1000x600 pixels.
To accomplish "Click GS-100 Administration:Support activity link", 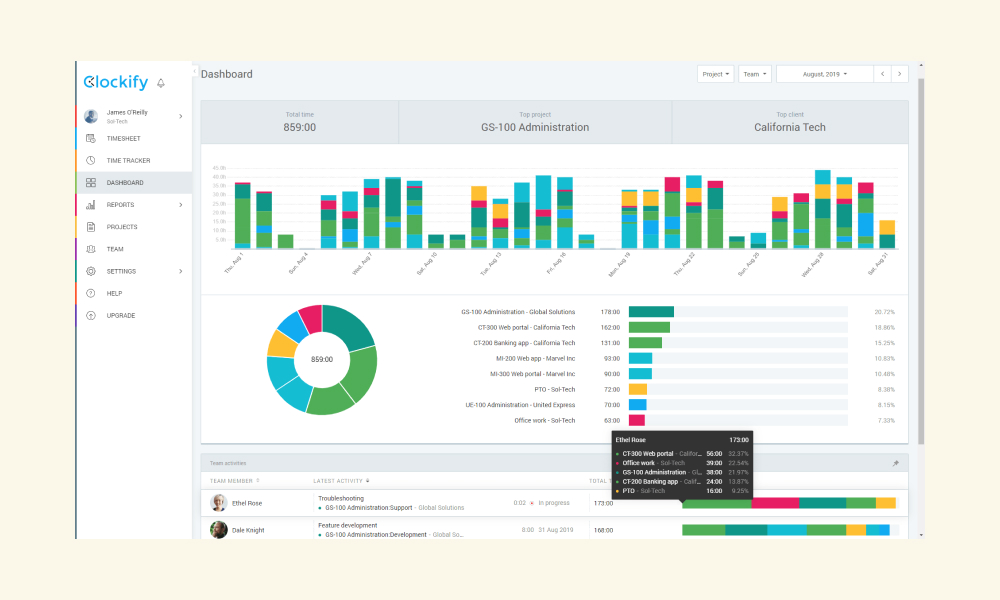I will (369, 508).
